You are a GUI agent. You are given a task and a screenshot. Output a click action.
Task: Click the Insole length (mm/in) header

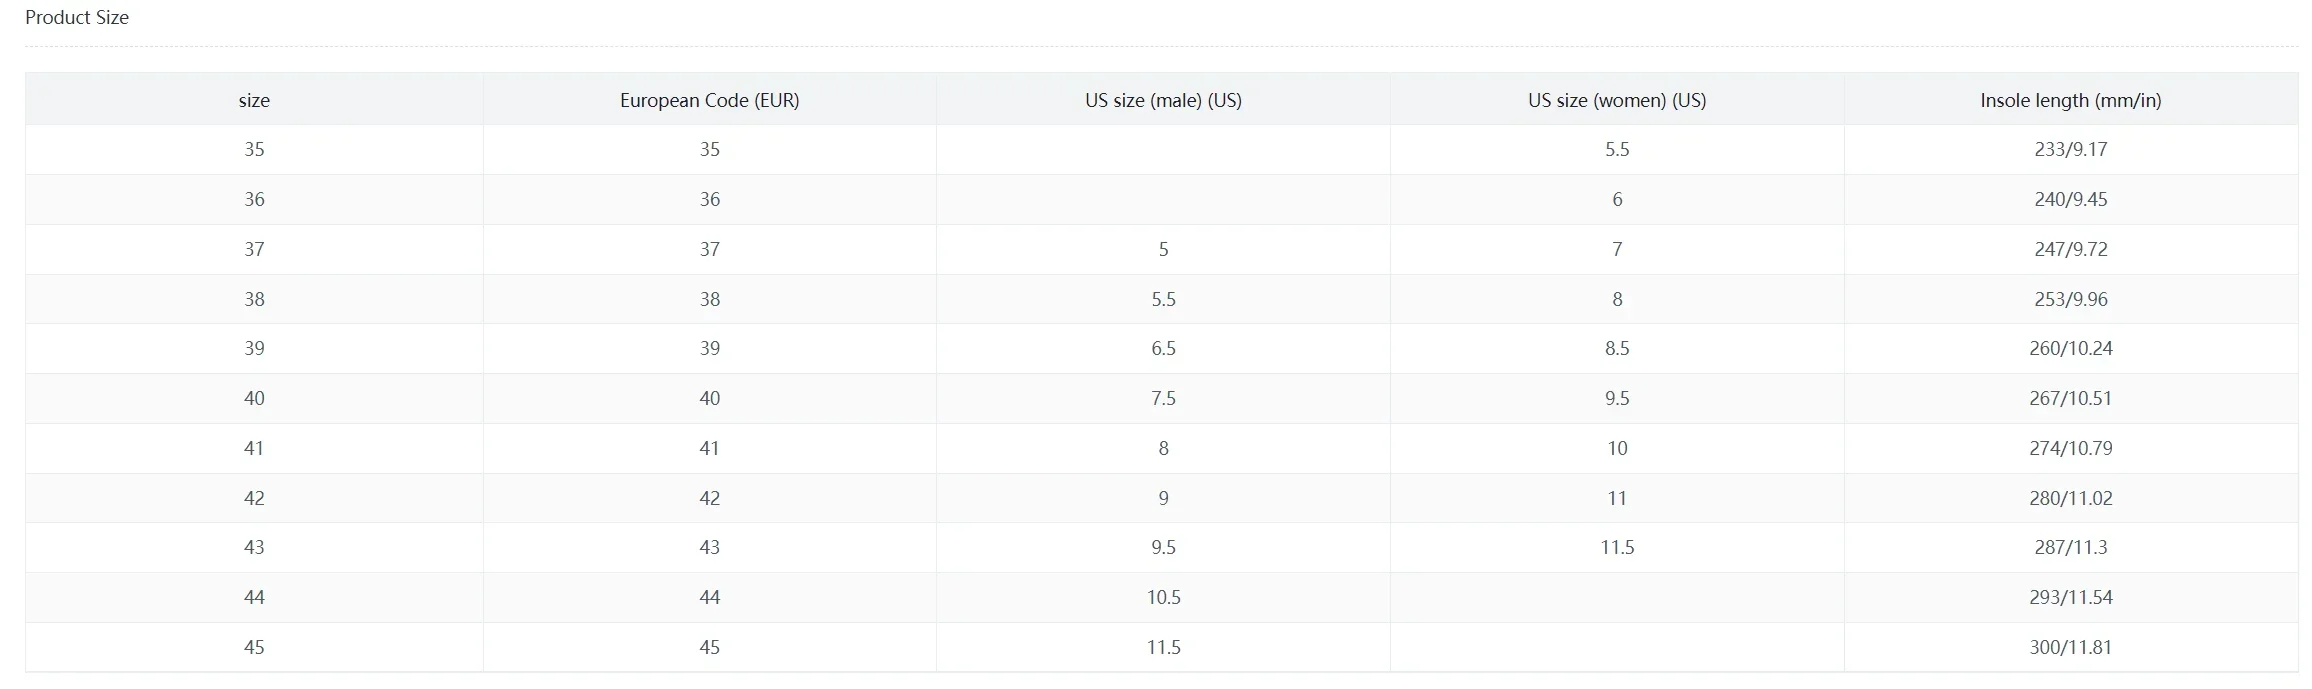pyautogui.click(x=2071, y=100)
